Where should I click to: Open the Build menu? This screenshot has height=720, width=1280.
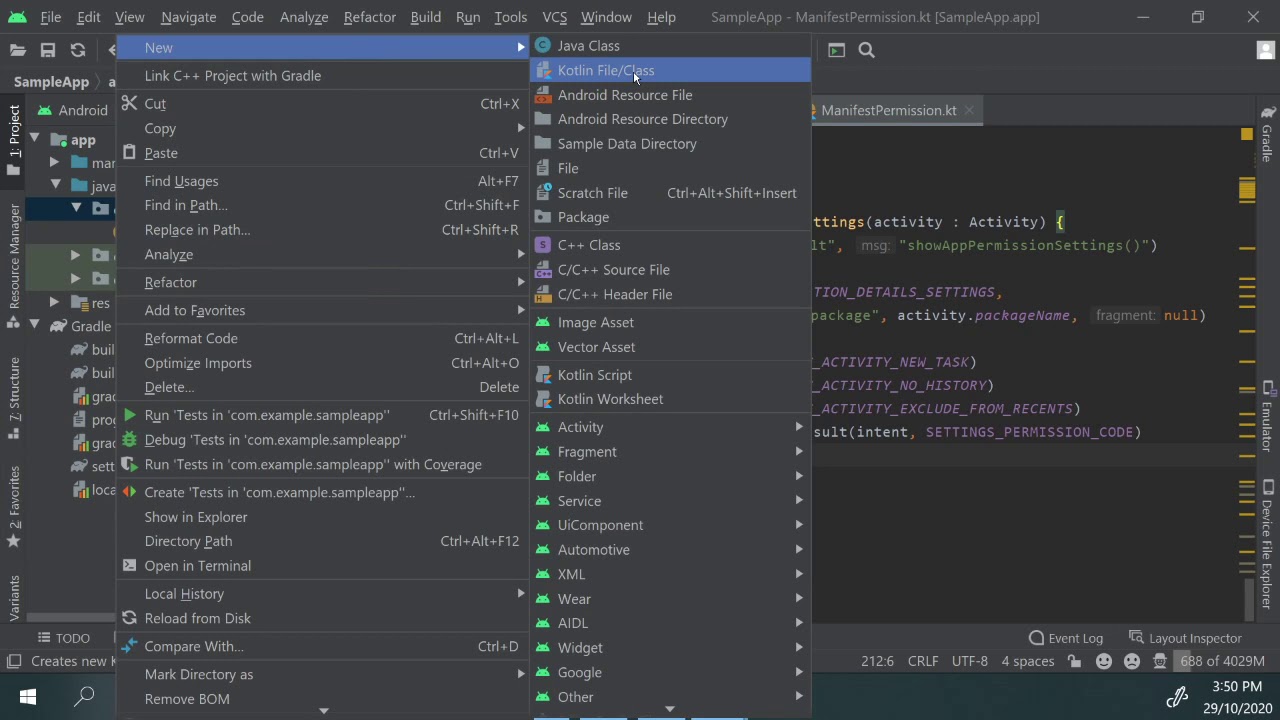[x=425, y=17]
